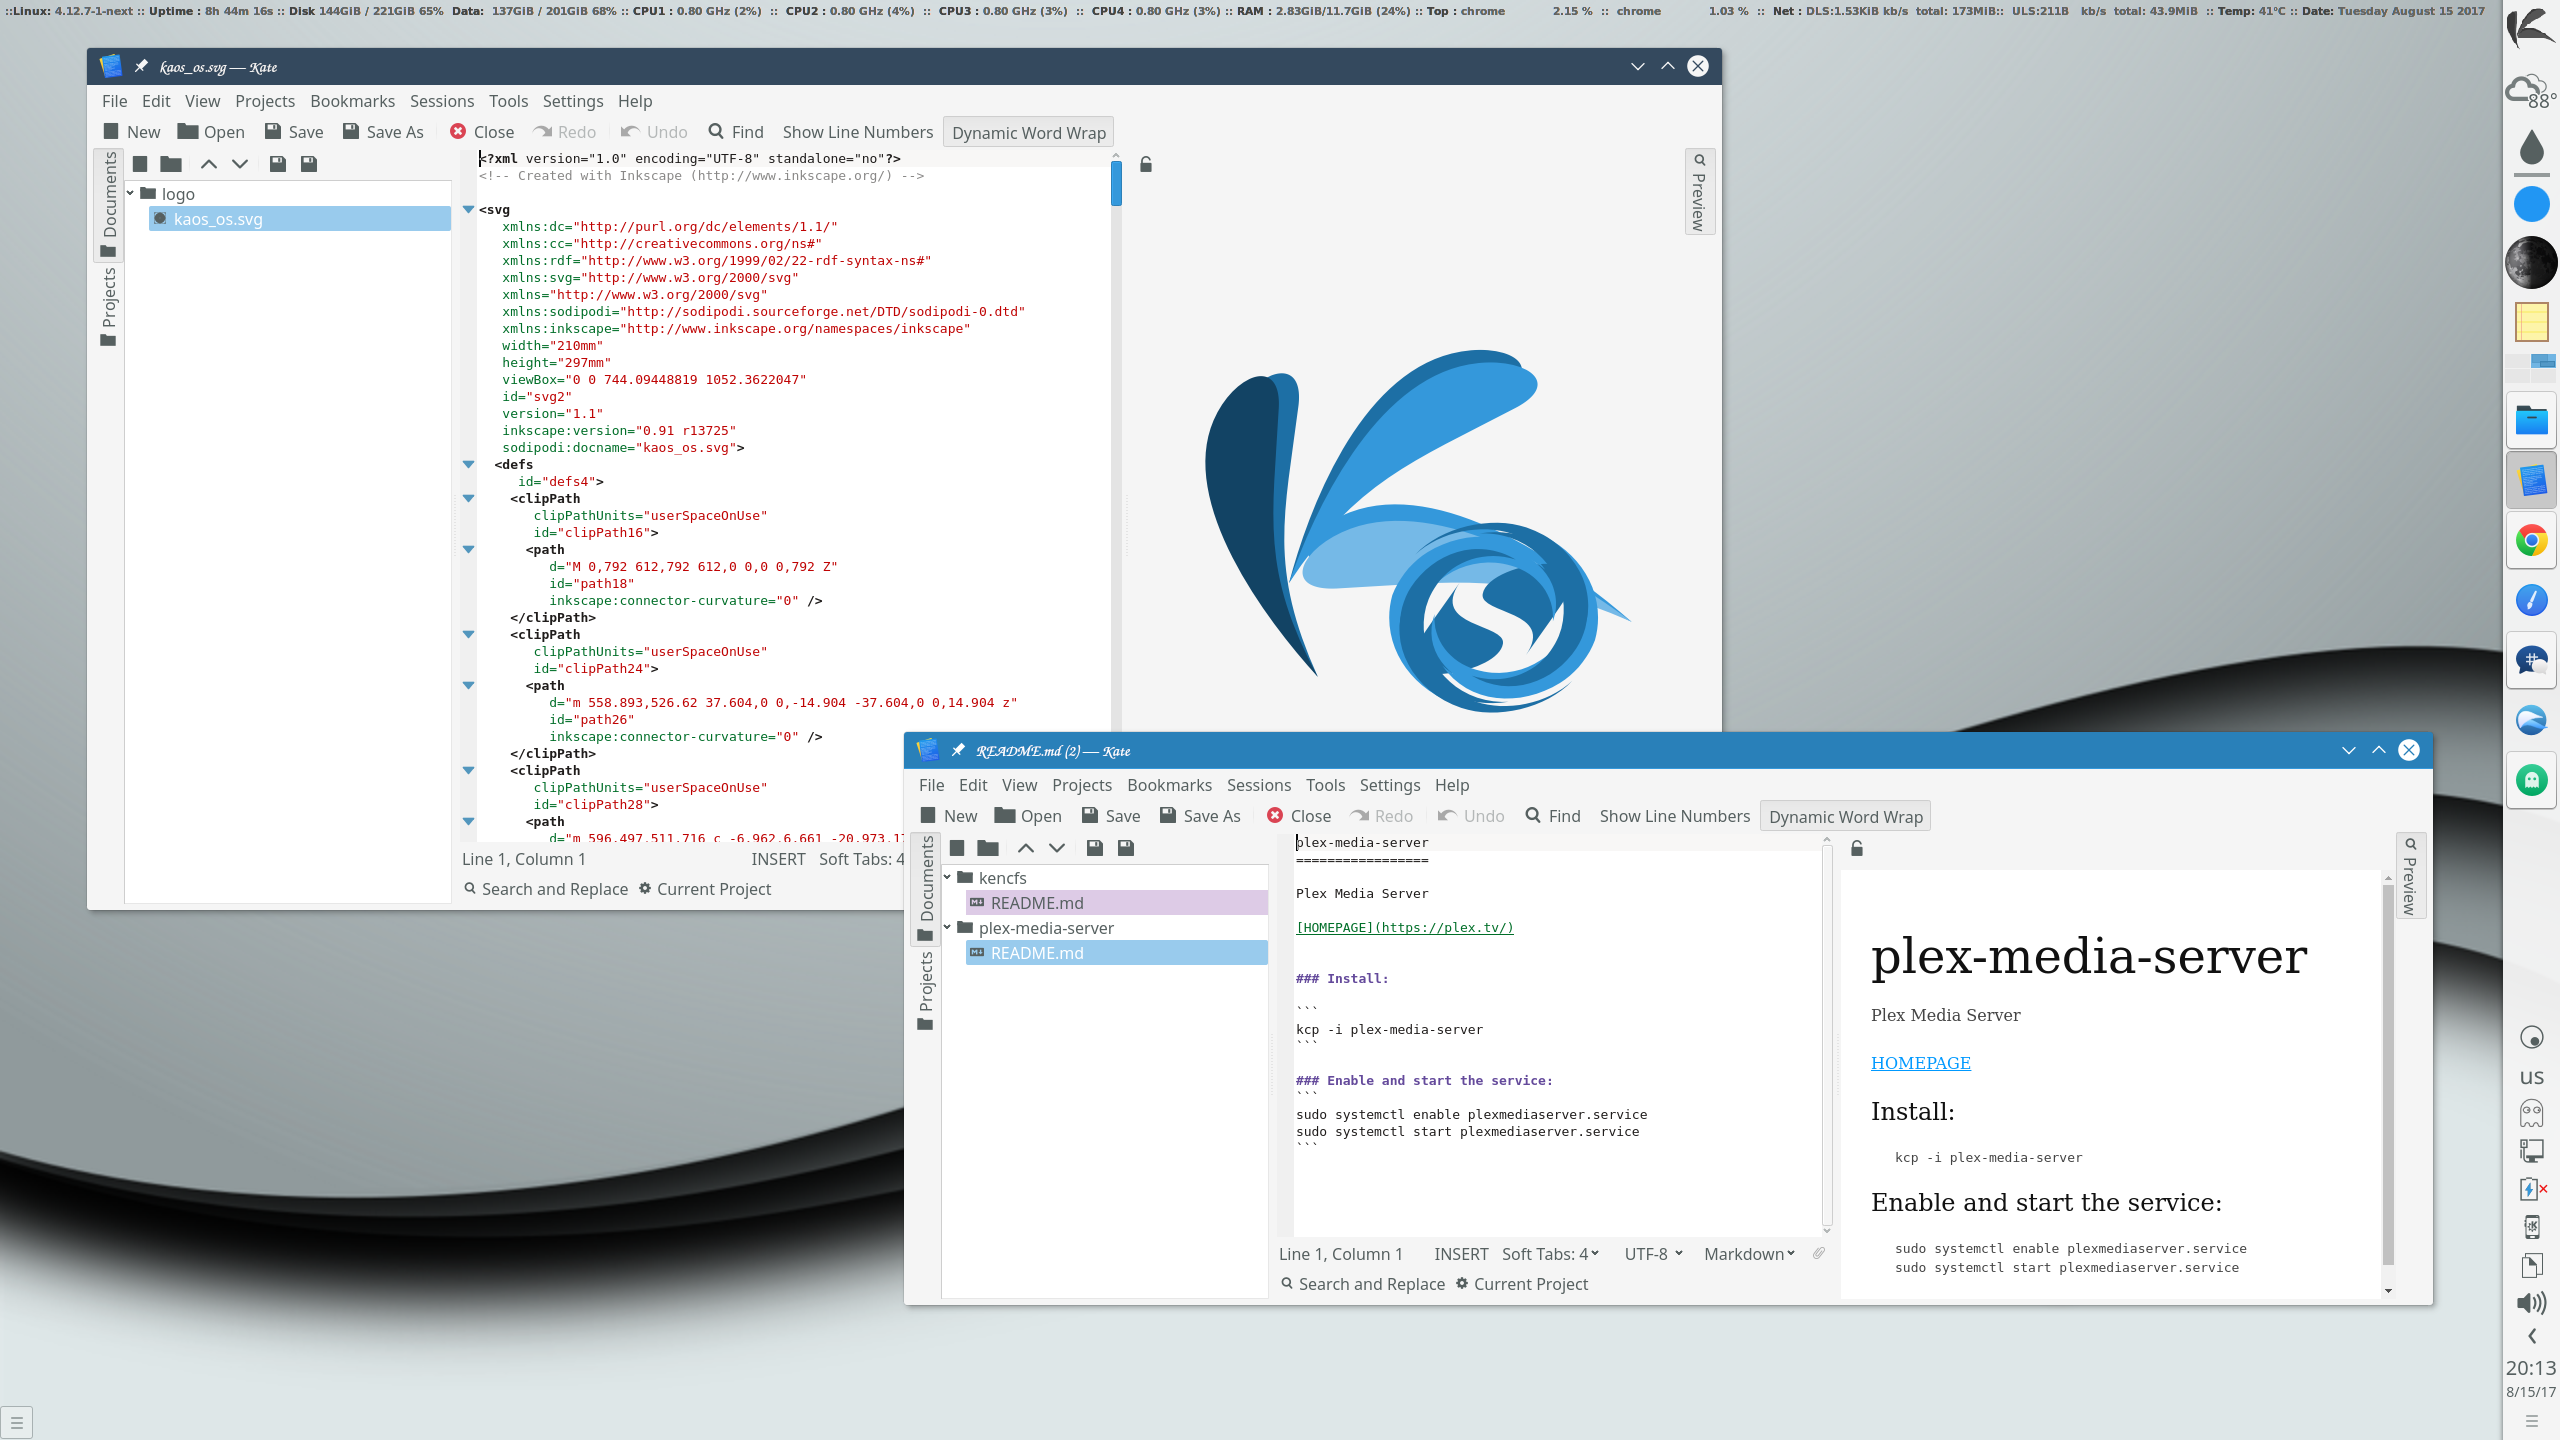Click previous document arrow in README.md Documents panel
Image resolution: width=2560 pixels, height=1440 pixels.
[x=1026, y=848]
